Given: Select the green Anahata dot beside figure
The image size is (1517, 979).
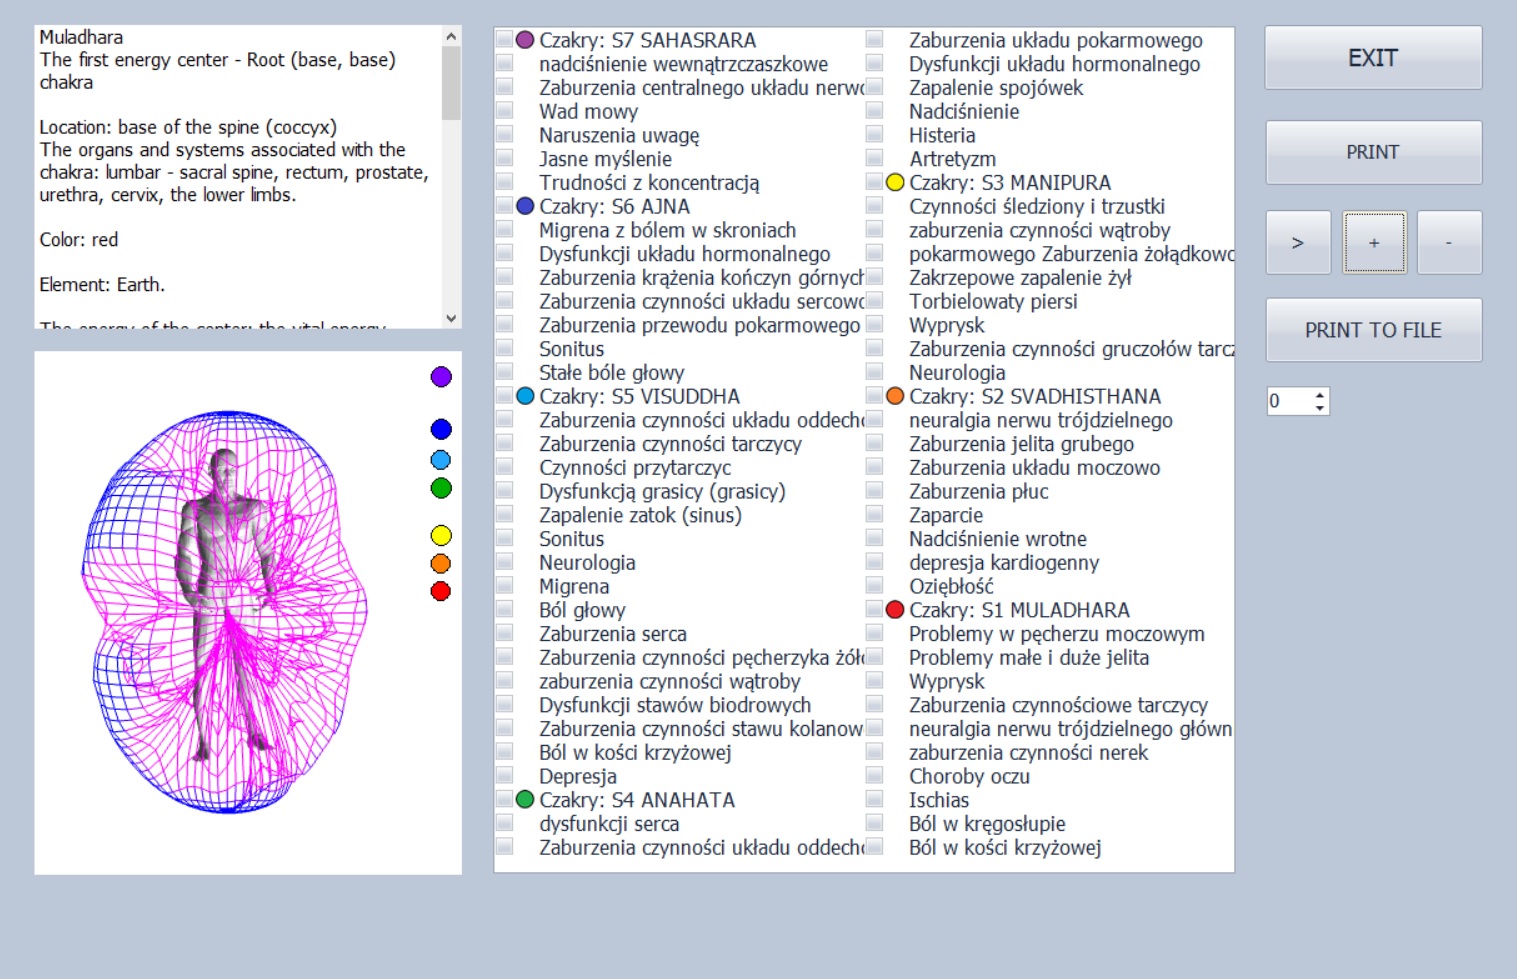Looking at the screenshot, I should [441, 488].
